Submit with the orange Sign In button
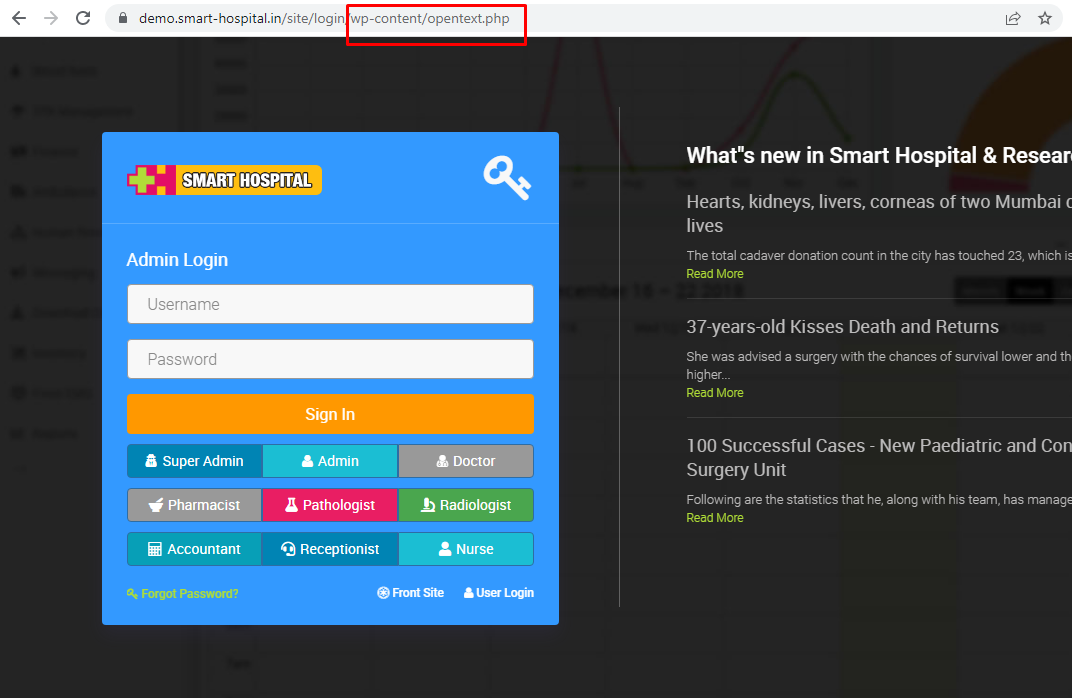This screenshot has height=698, width=1072. tap(330, 414)
